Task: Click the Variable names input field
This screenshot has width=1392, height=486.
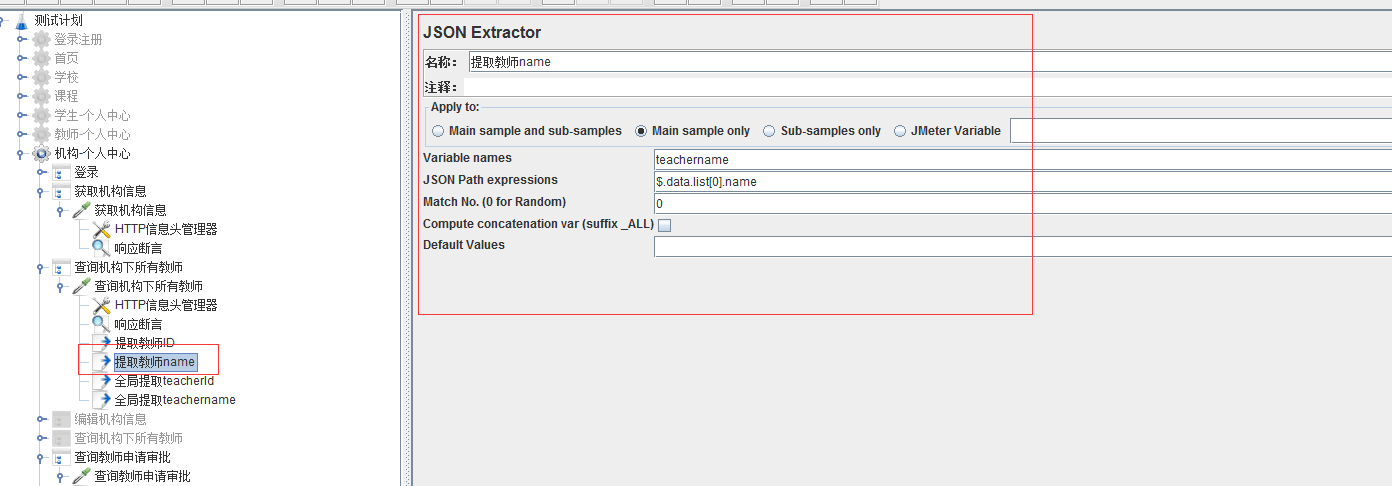Action: click(x=1023, y=159)
